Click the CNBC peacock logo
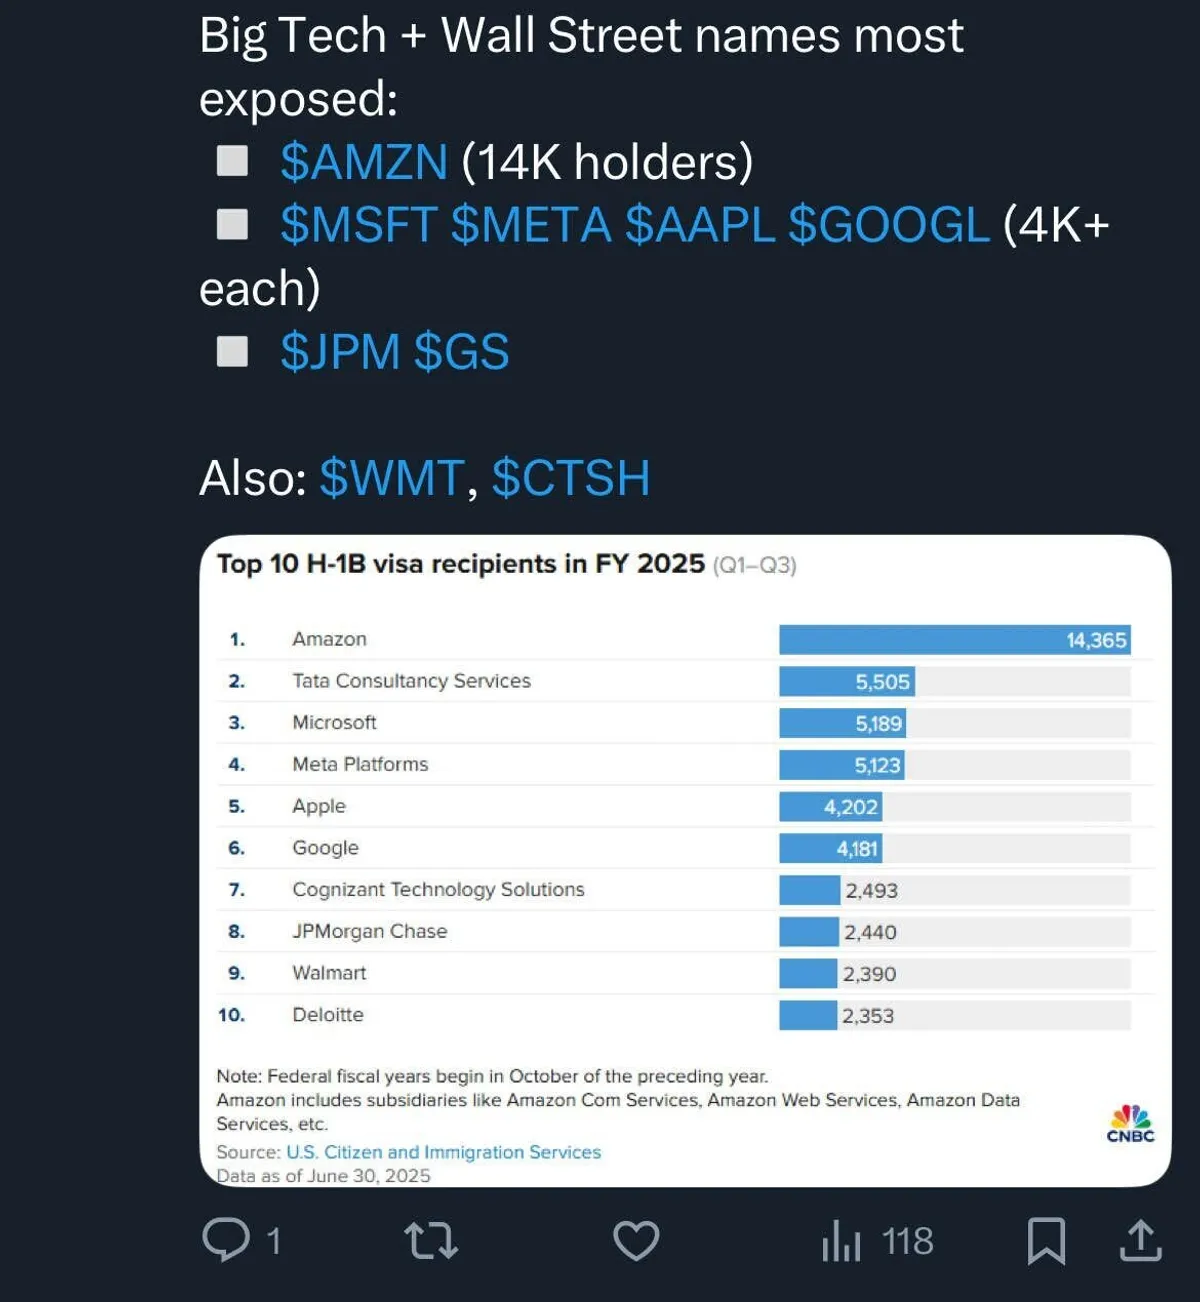 (x=1130, y=1123)
